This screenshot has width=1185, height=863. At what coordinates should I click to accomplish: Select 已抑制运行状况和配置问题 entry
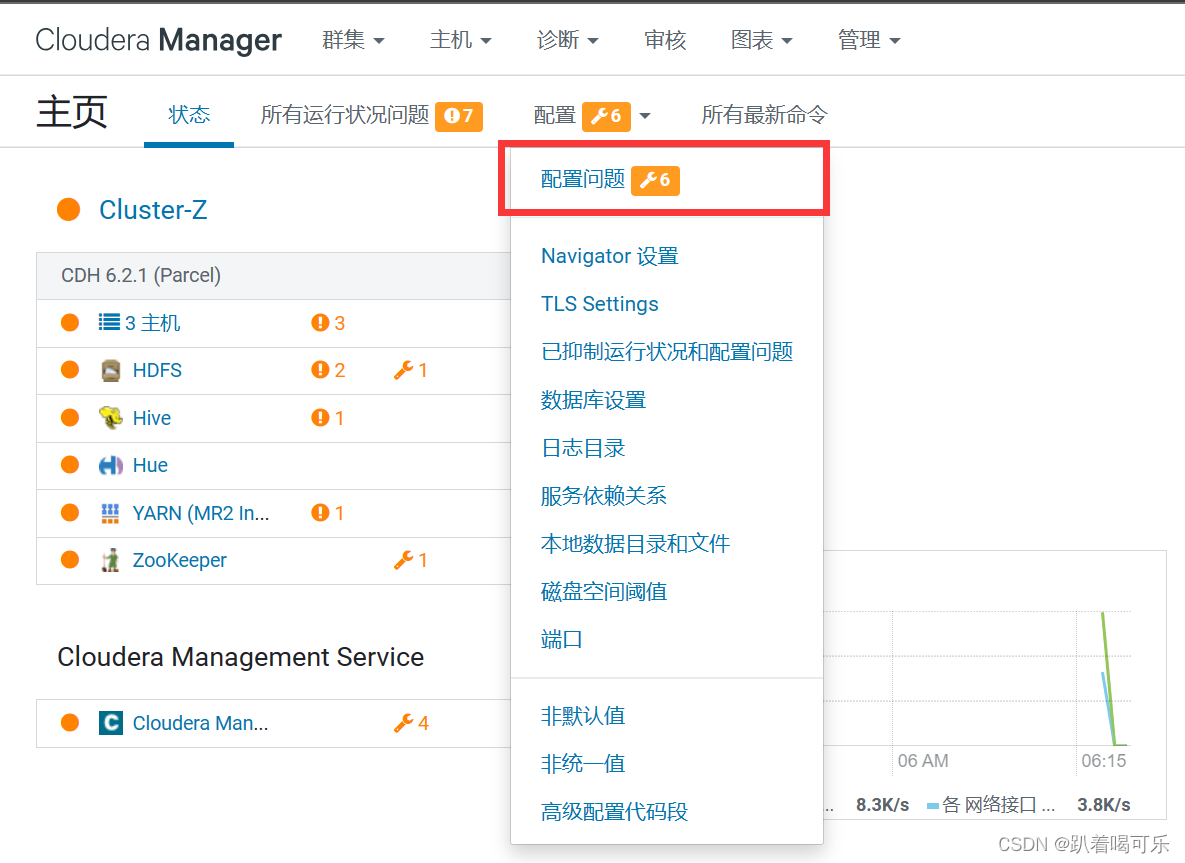click(x=667, y=351)
